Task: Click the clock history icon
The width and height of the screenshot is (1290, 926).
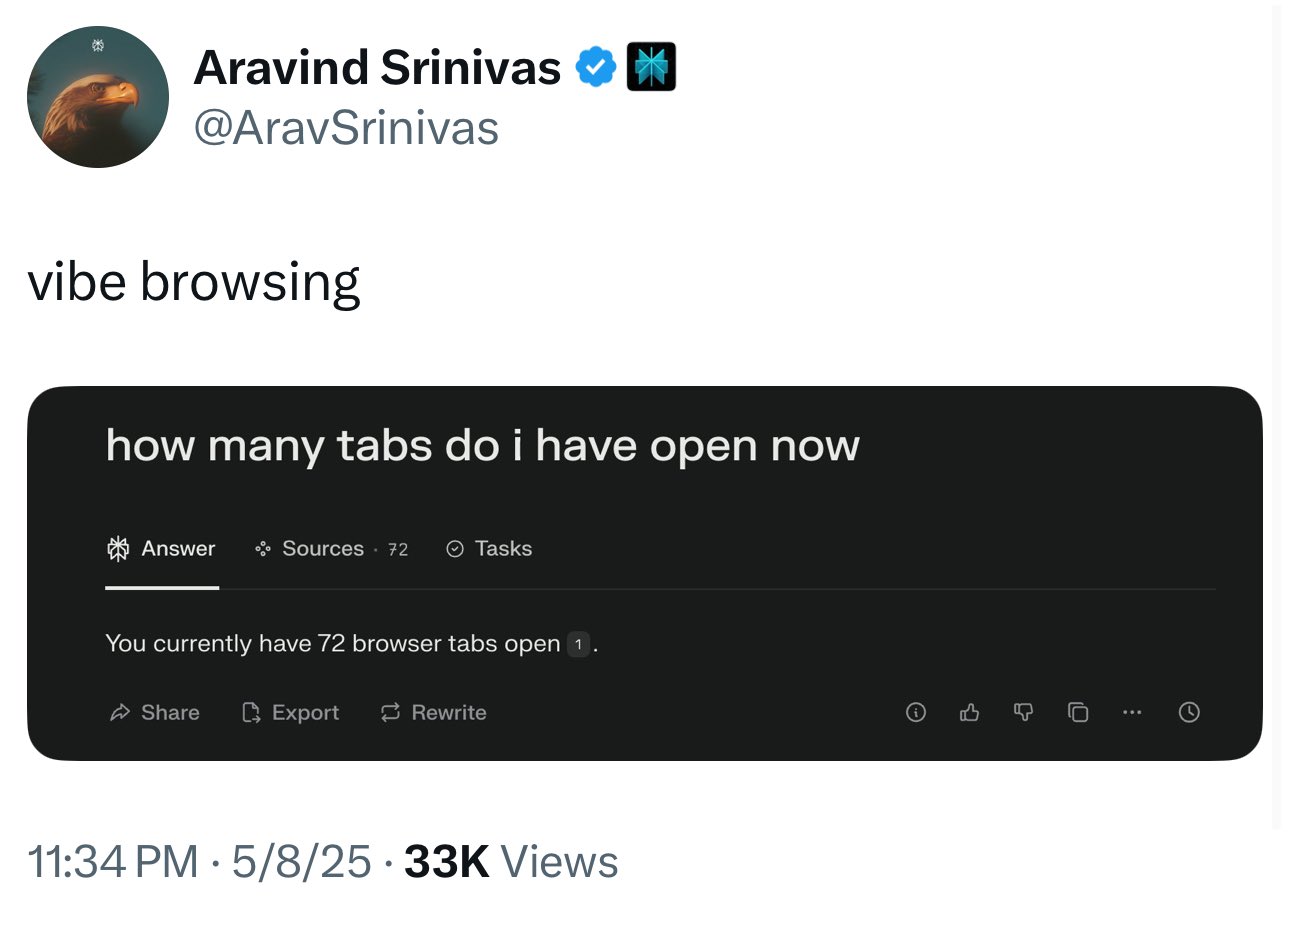Action: pyautogui.click(x=1189, y=712)
